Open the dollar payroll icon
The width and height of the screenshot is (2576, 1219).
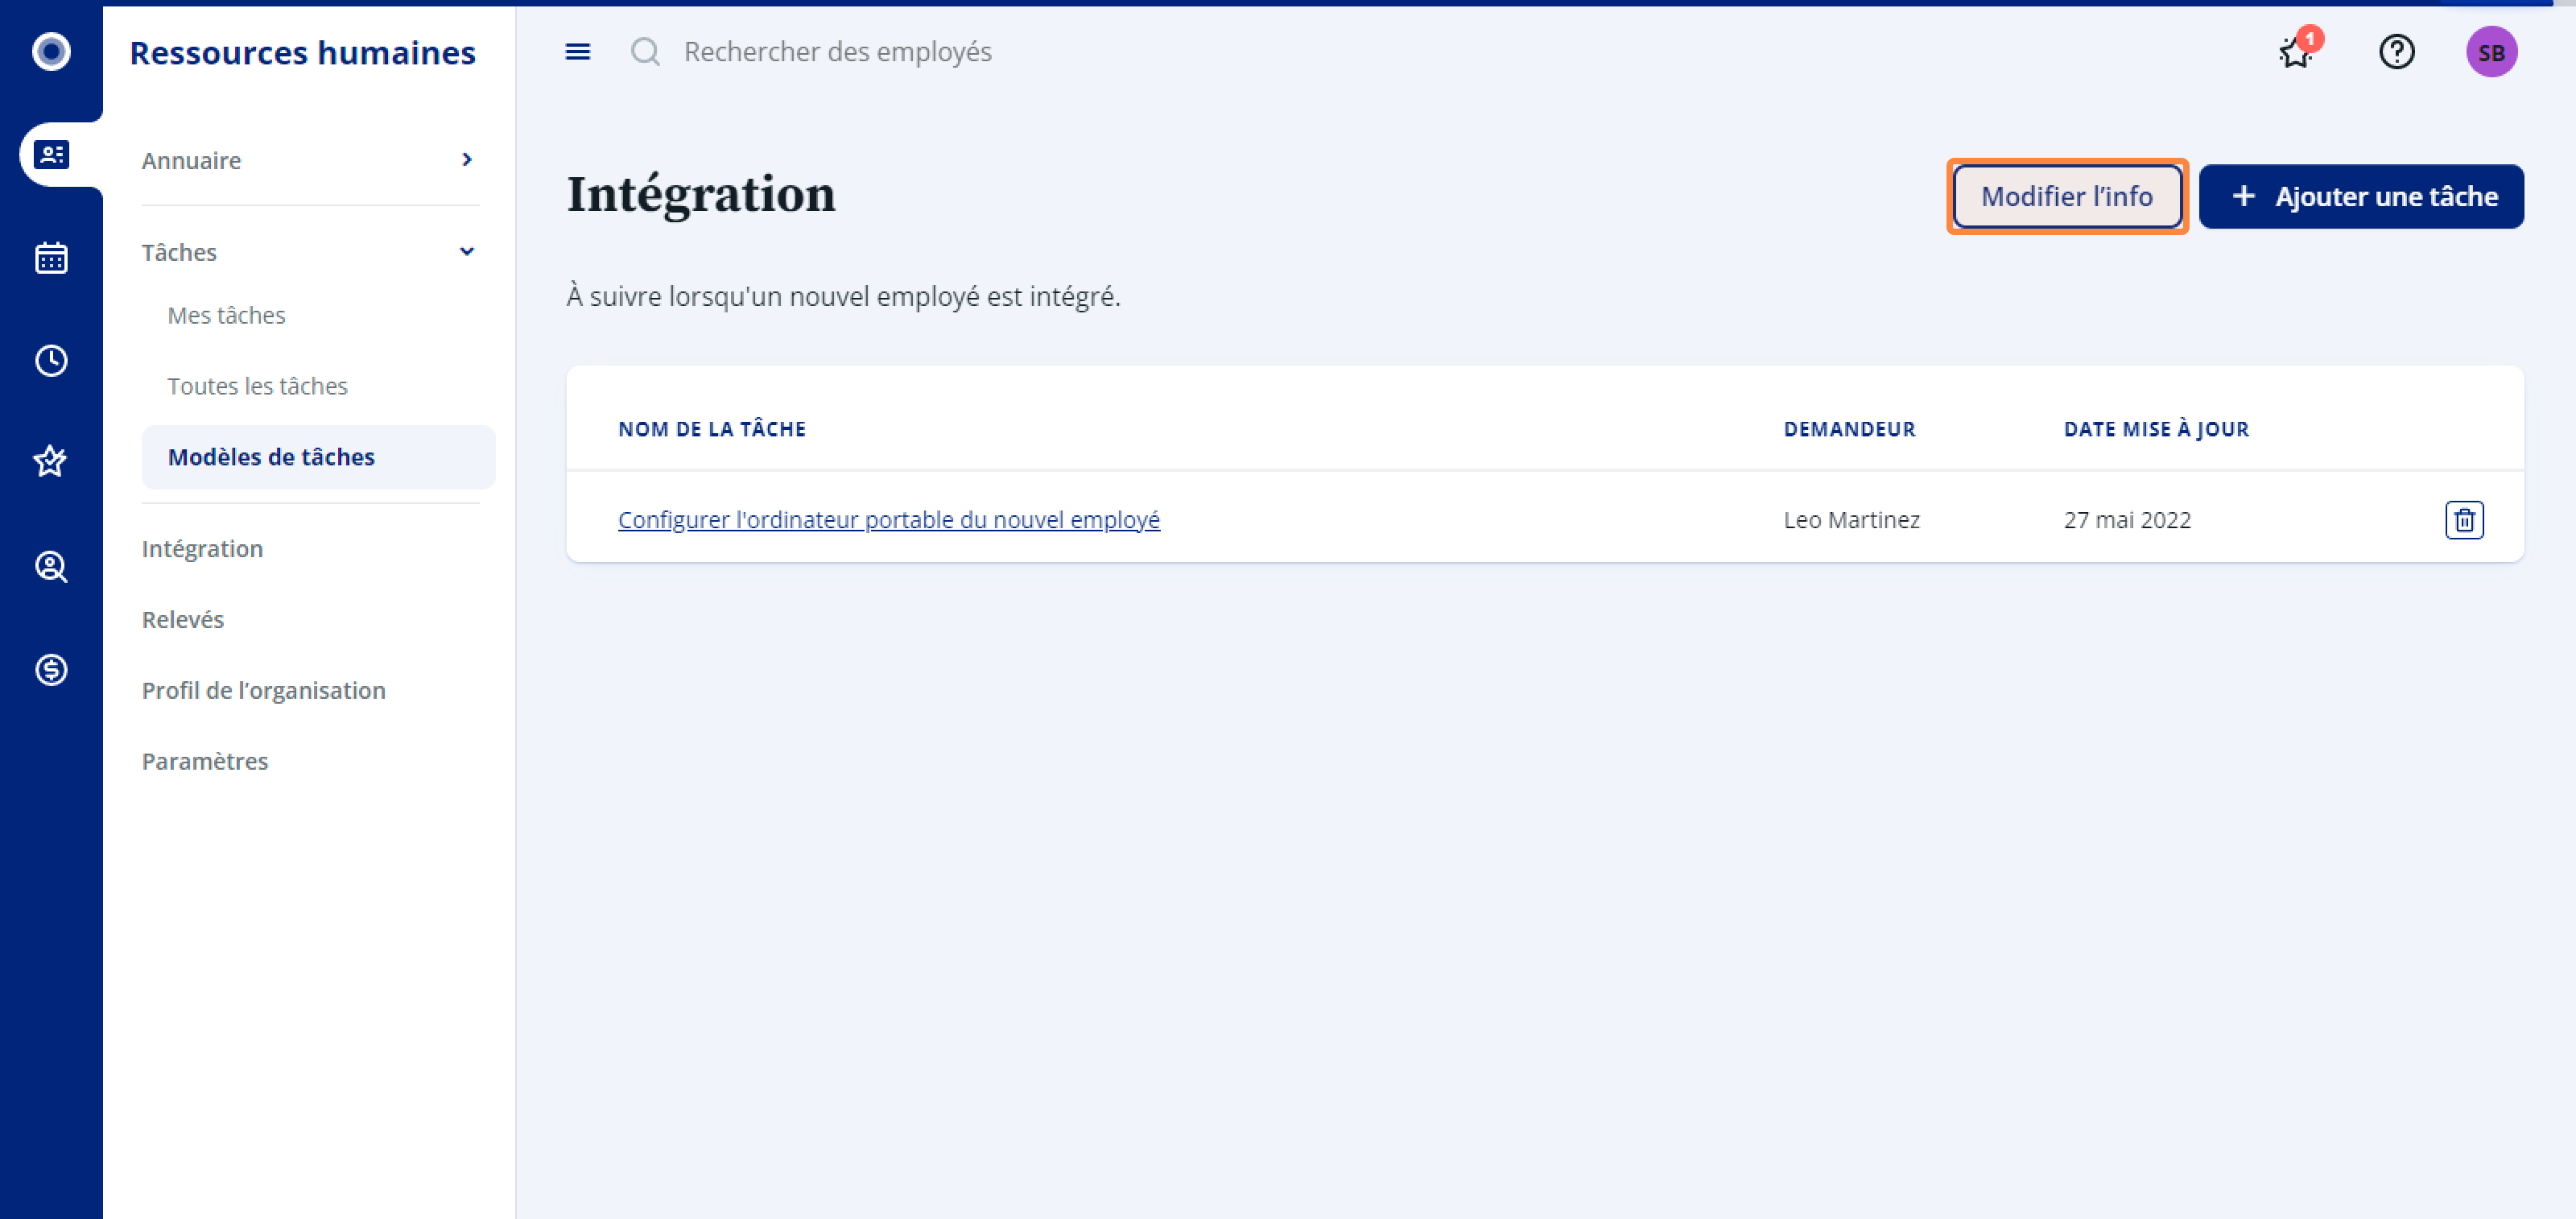[x=51, y=669]
